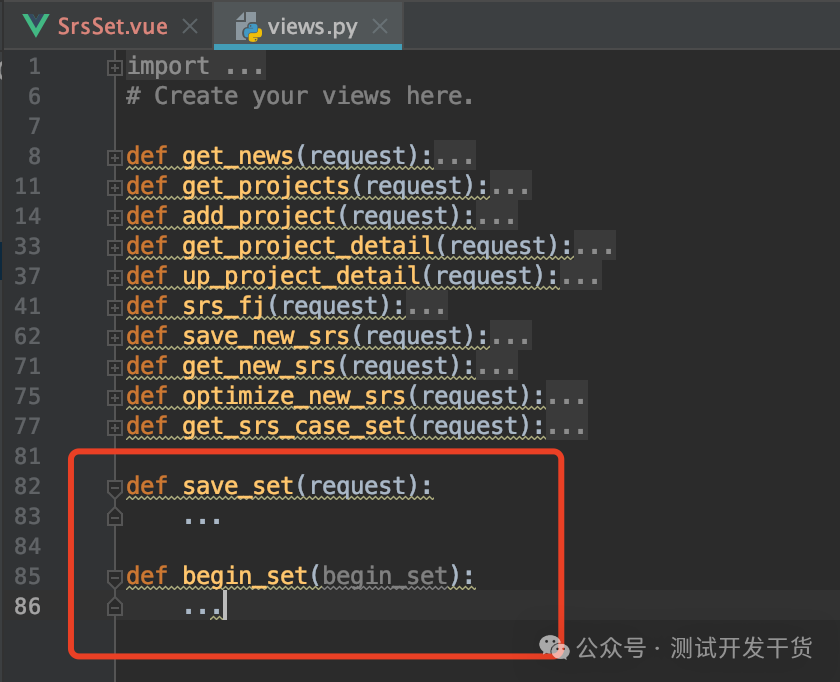The image size is (840, 682).
Task: Click the folded ellipsis after get_project_detail(request):
Action: pos(595,246)
